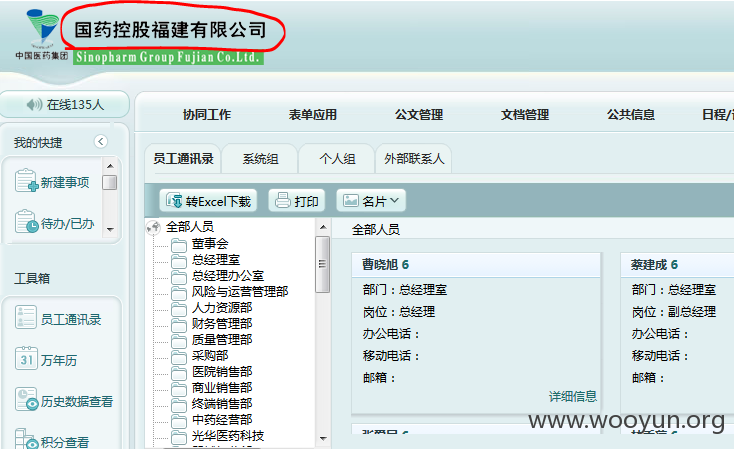Select the 采购部 folder
This screenshot has width=734, height=449.
tap(210, 356)
